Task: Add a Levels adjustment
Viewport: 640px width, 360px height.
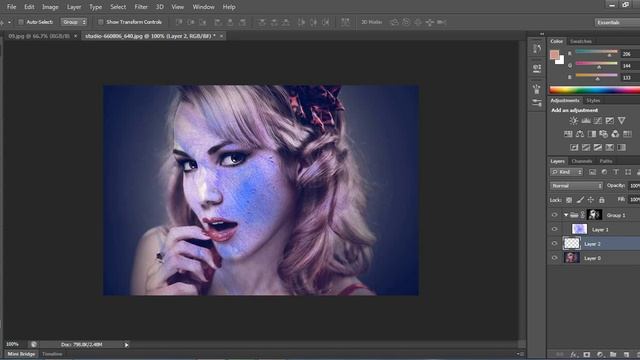Action: [586, 120]
